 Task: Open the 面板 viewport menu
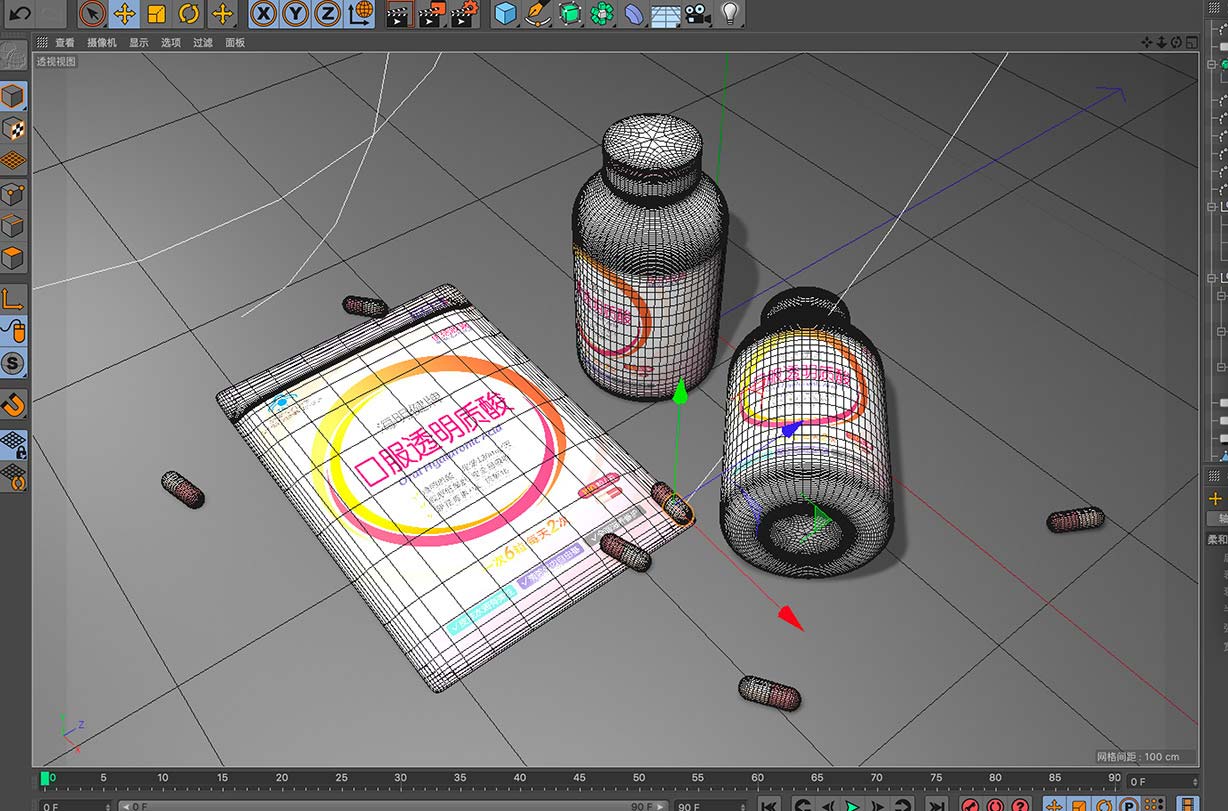235,43
